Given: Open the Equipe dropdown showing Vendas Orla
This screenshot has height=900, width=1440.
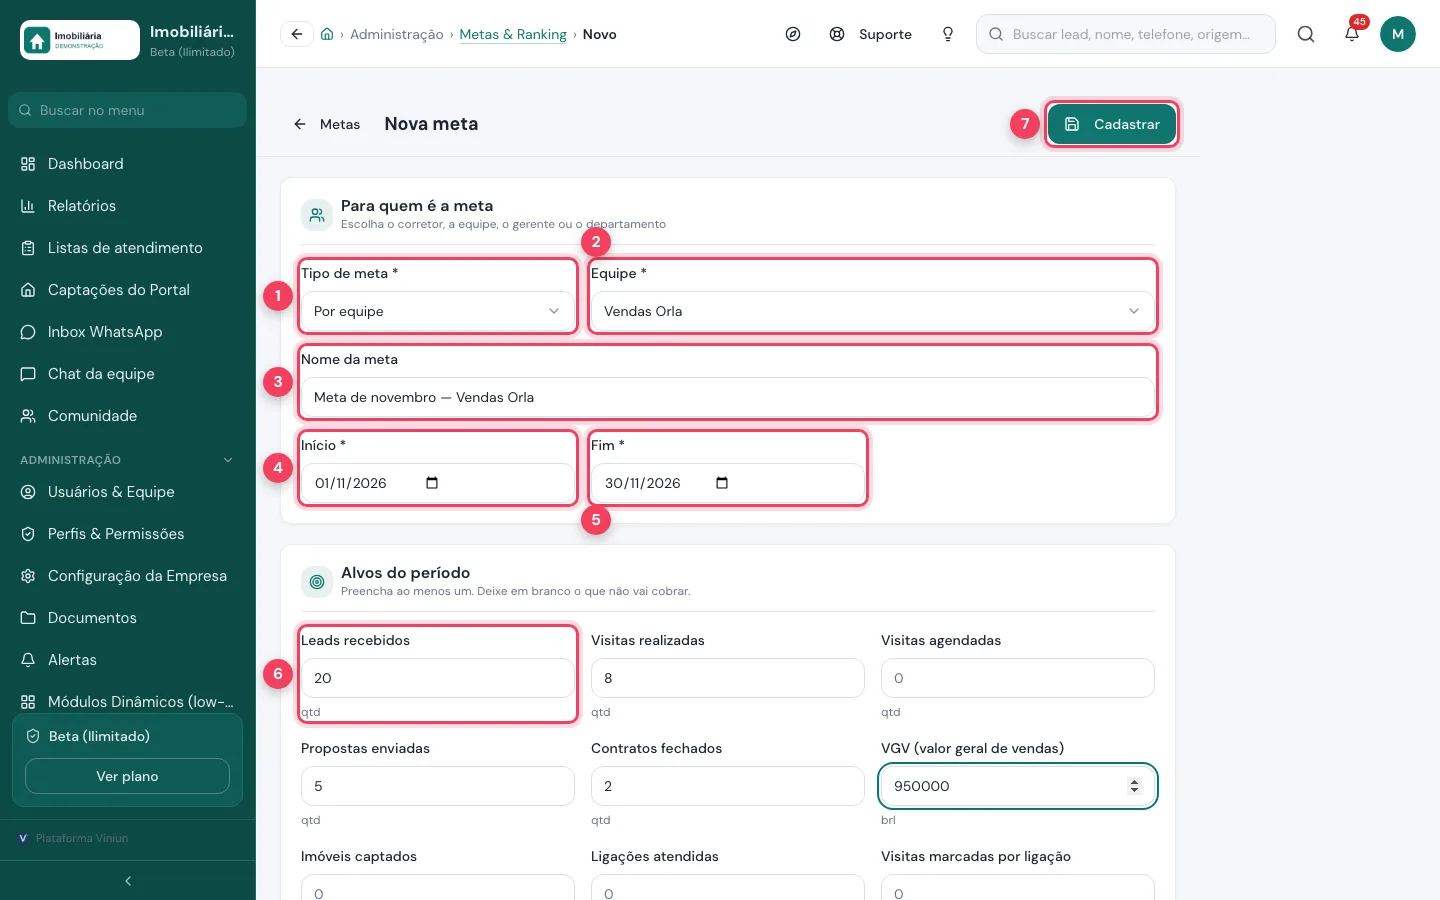Looking at the screenshot, I should pos(873,311).
